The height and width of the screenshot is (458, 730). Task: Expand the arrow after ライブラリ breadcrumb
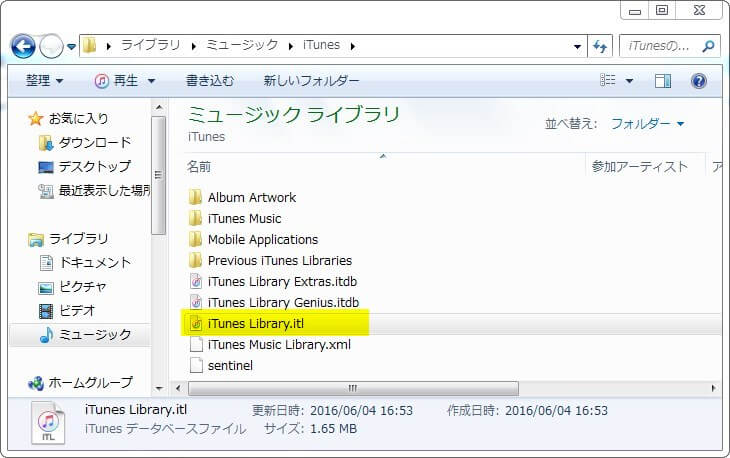pos(194,46)
